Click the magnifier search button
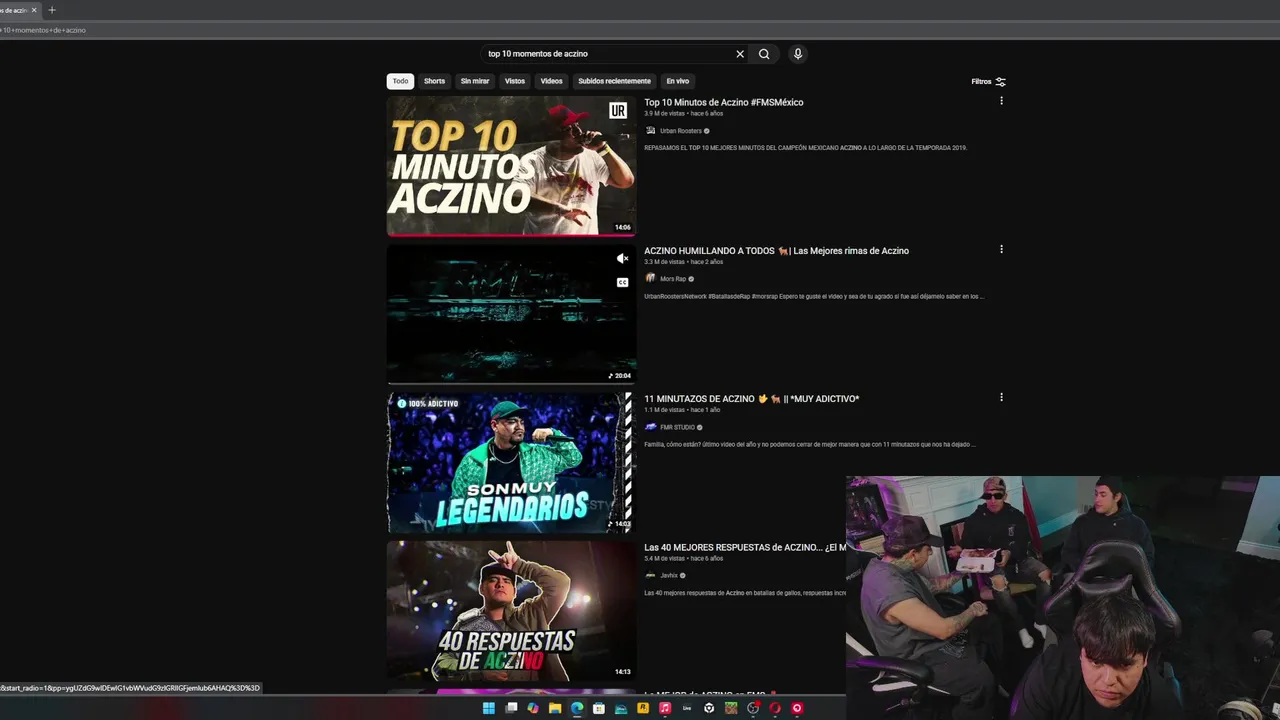The height and width of the screenshot is (720, 1280). point(764,54)
